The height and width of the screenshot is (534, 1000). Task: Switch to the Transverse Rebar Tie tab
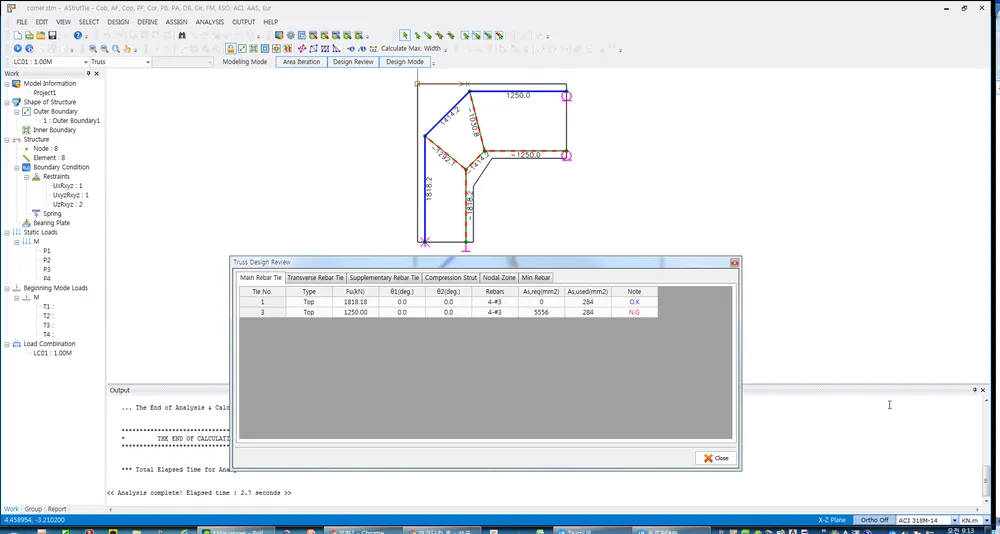point(315,278)
